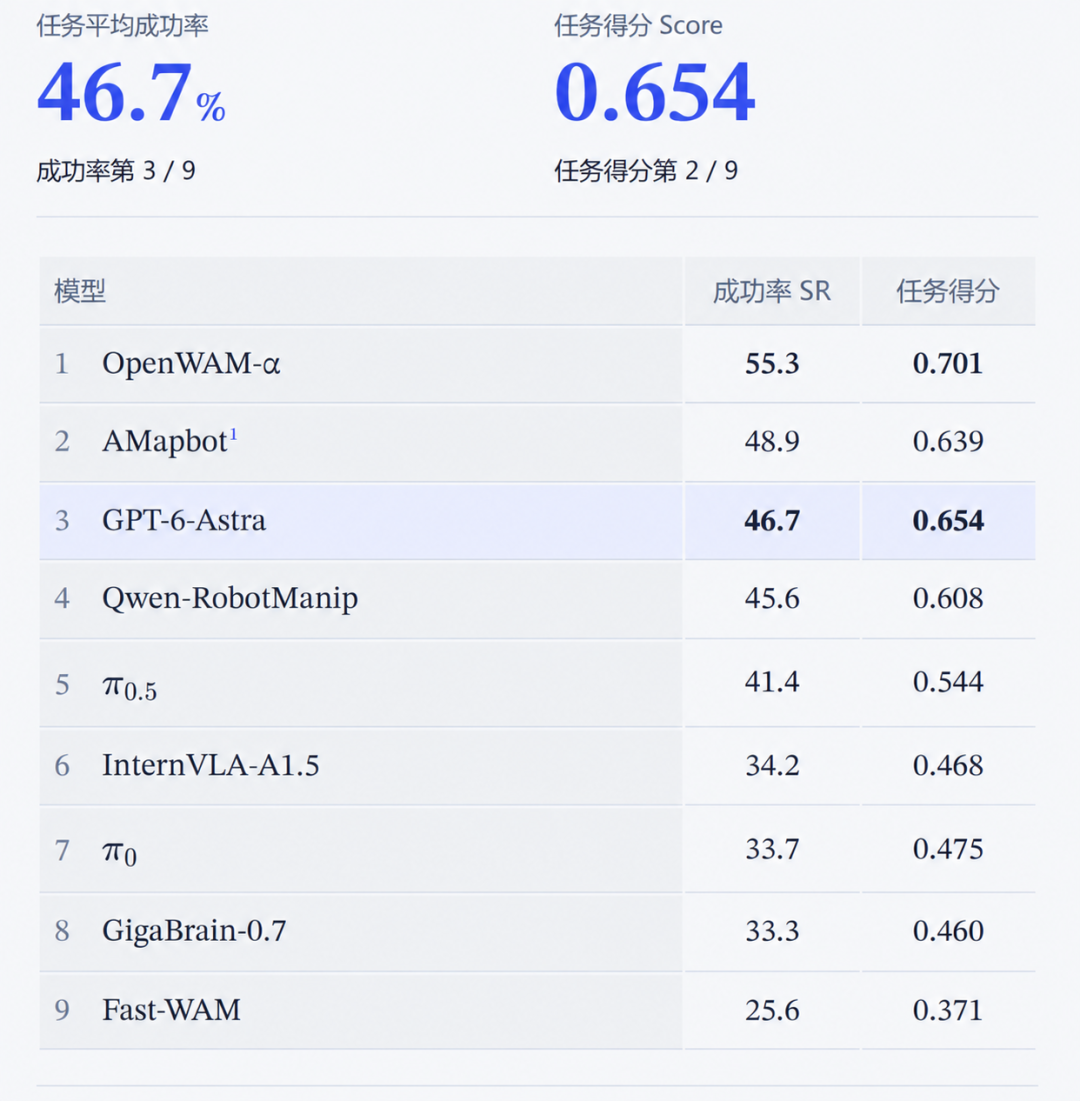This screenshot has height=1101, width=1080.
Task: Click InternVLA-A1.5 success rate 34.2
Action: point(772,765)
